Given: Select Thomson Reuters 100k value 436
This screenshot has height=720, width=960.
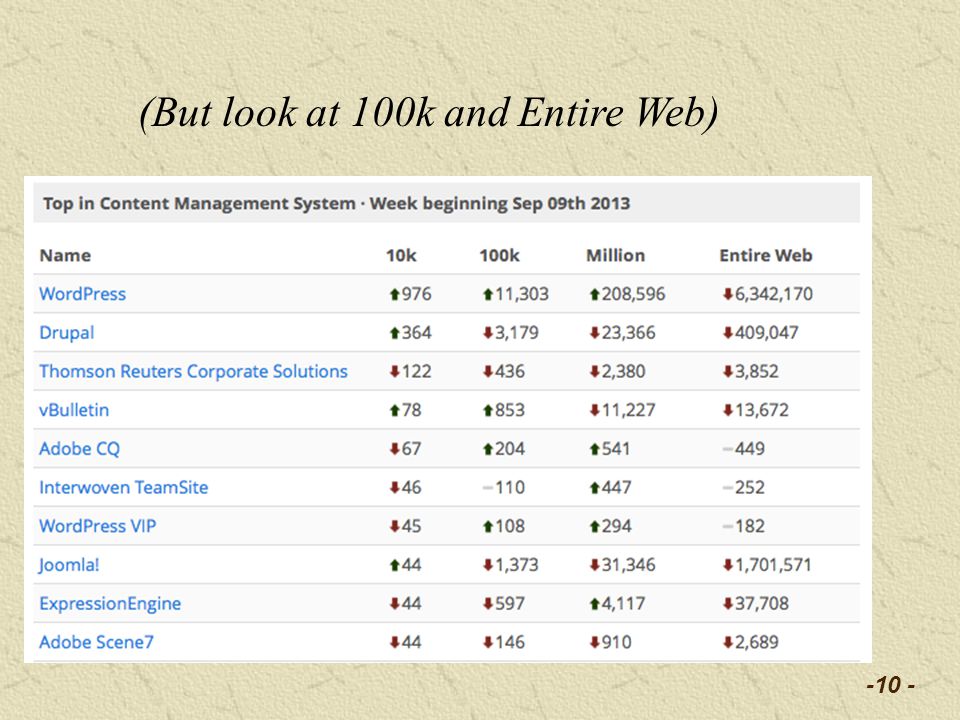Looking at the screenshot, I should [509, 371].
